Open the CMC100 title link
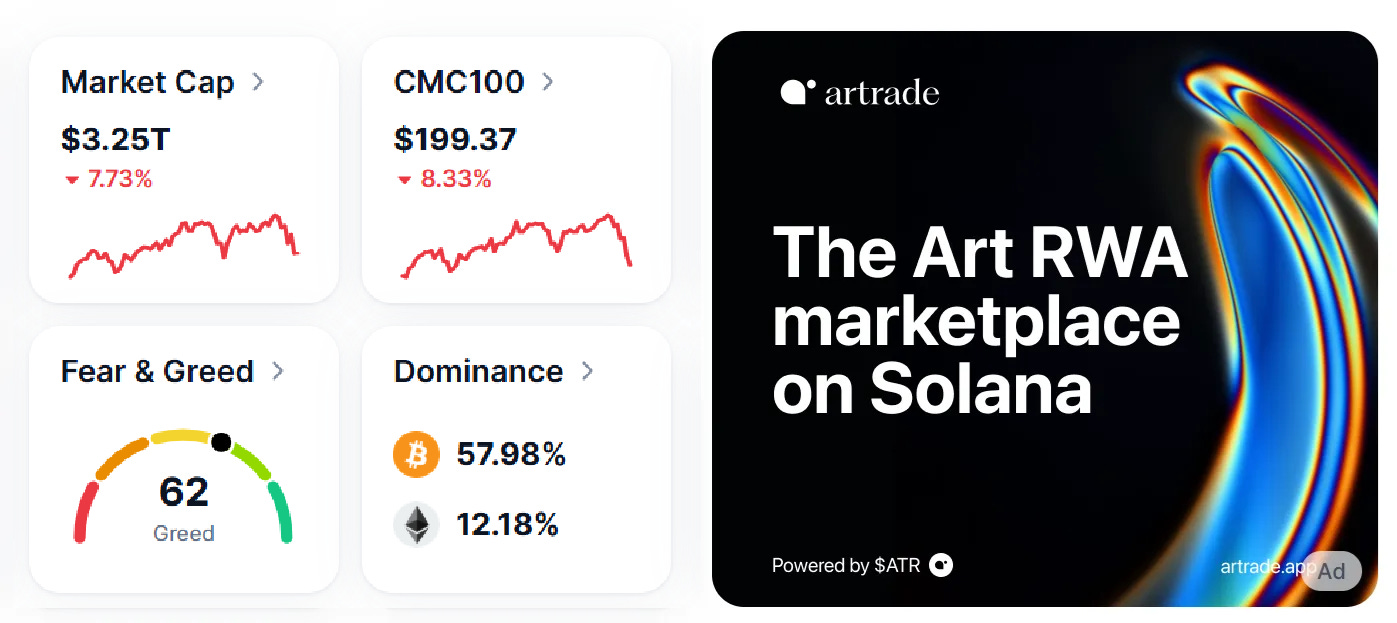This screenshot has width=1397, height=623. (x=459, y=82)
